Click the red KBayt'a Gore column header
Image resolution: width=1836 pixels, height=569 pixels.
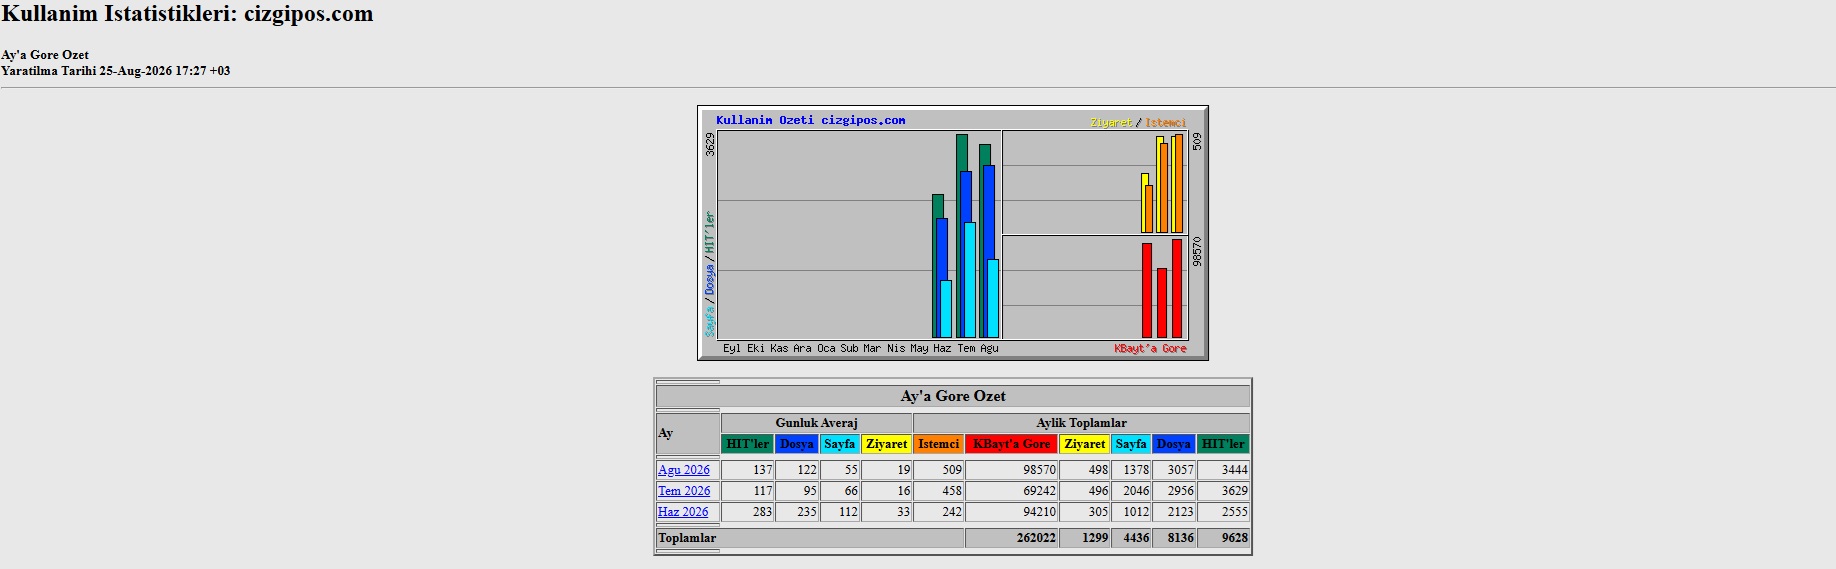point(1012,444)
